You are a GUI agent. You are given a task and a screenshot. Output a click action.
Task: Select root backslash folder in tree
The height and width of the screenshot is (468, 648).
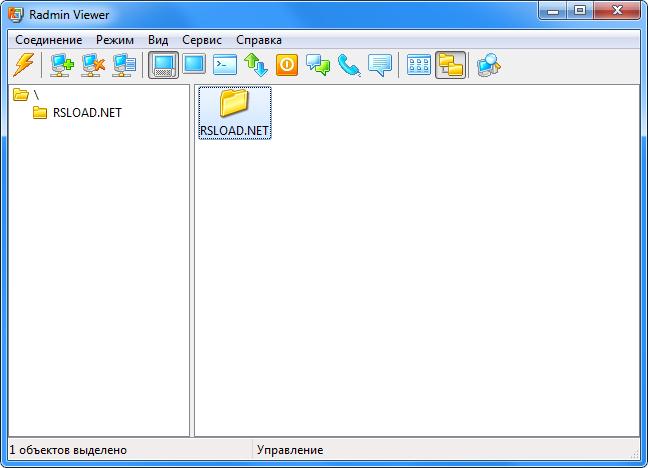(x=26, y=95)
